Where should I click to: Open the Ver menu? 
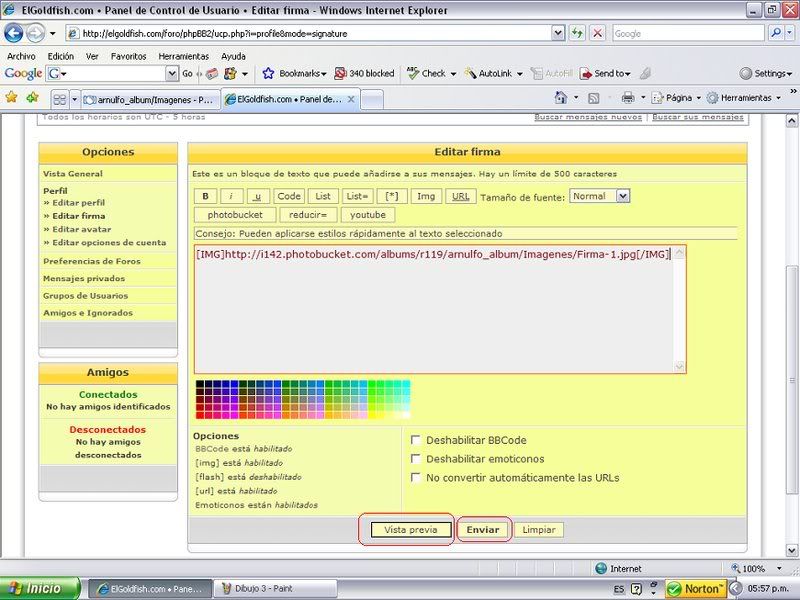coord(92,56)
